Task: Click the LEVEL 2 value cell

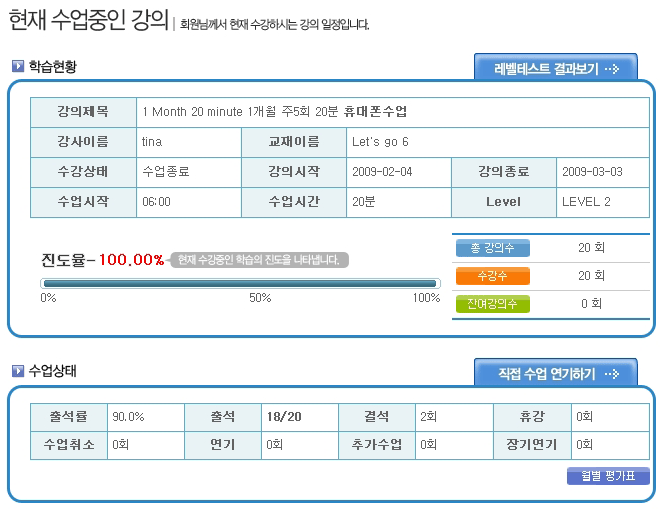Action: pyautogui.click(x=586, y=202)
